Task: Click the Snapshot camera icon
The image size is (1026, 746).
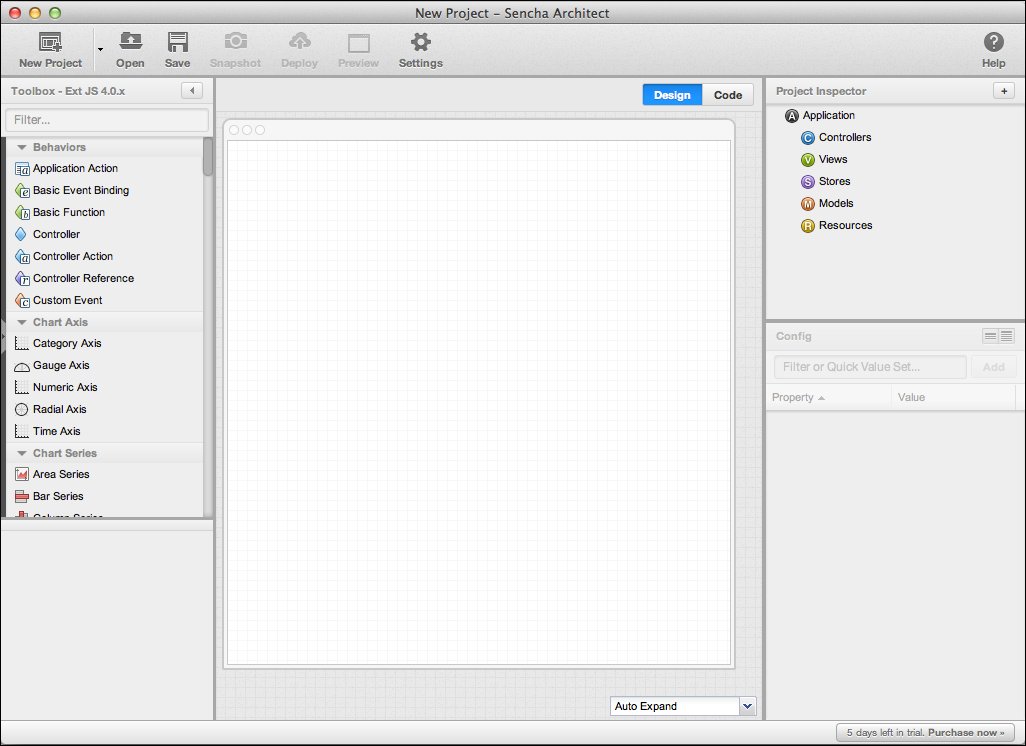Action: [x=236, y=41]
